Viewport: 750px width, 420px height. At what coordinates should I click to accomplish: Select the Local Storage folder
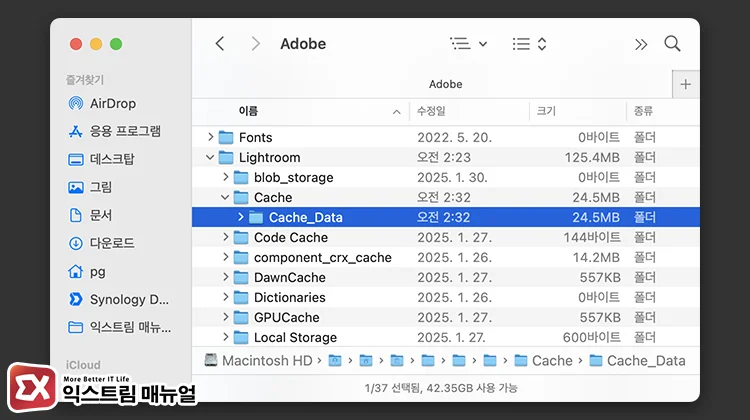click(445, 337)
